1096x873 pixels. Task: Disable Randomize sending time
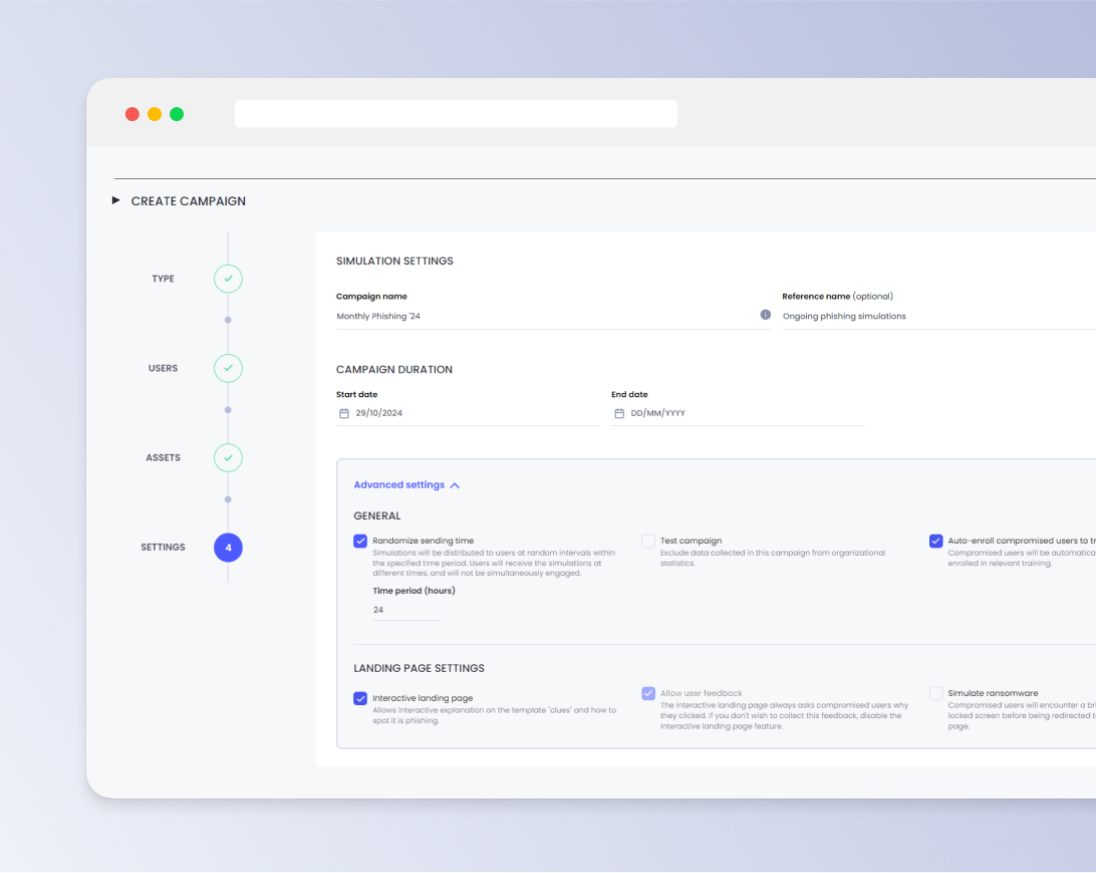point(360,541)
